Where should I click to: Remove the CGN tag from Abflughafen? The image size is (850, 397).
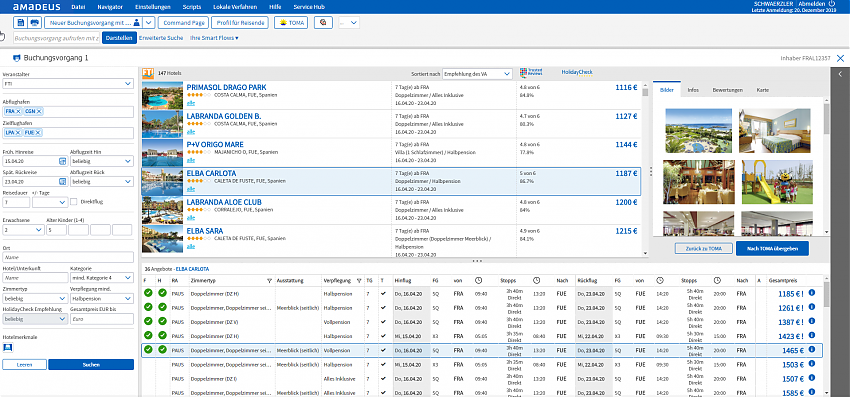coord(40,112)
